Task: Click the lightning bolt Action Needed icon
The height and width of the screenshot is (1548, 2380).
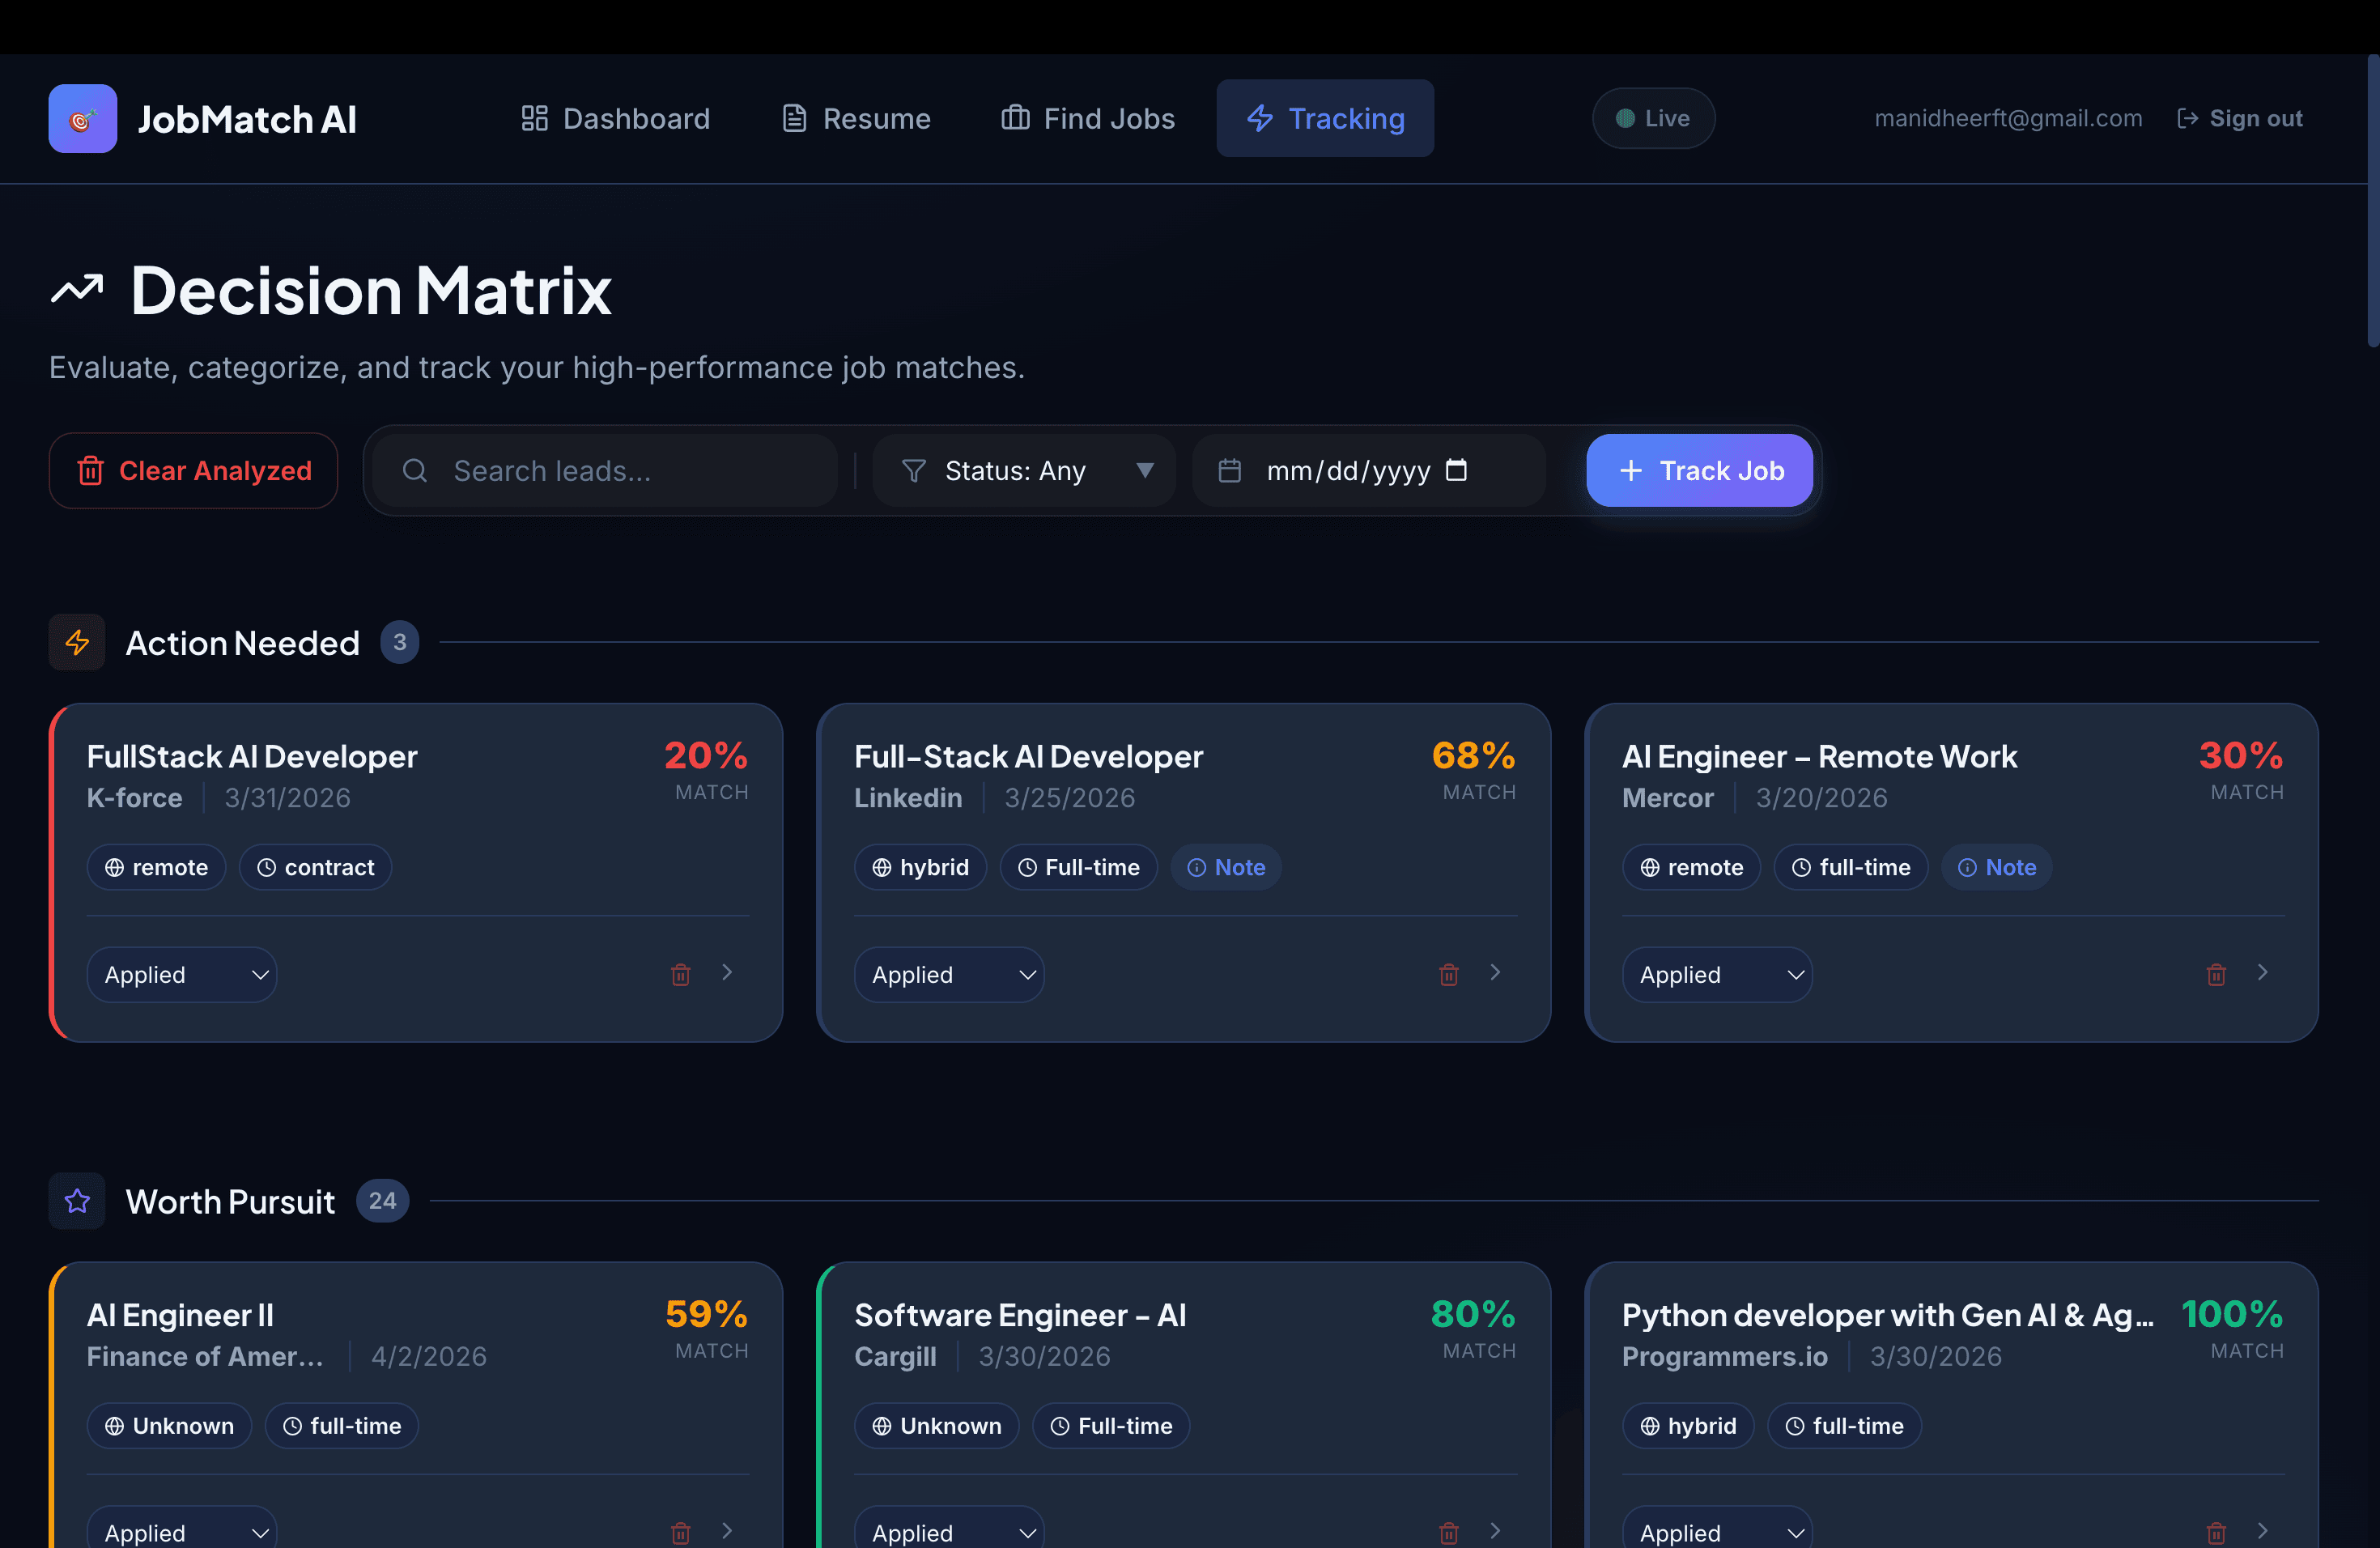Action: click(77, 643)
